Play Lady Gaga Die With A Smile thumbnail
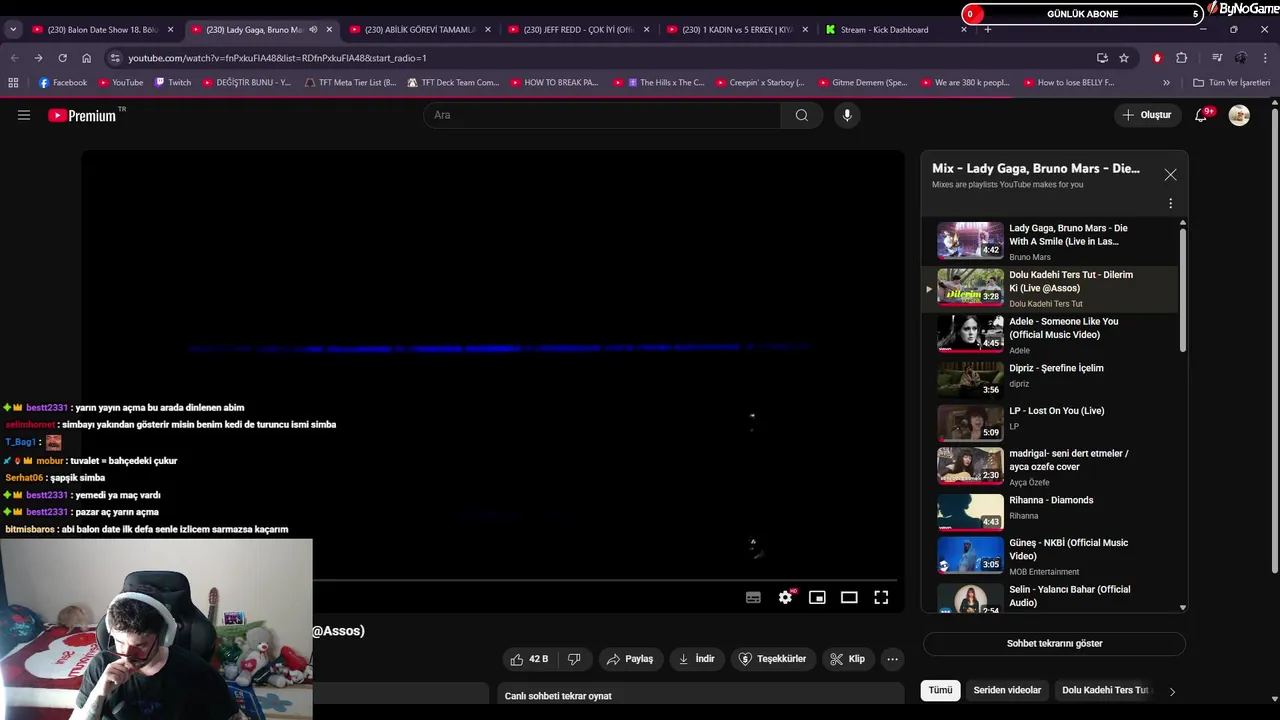The width and height of the screenshot is (1280, 720). tap(970, 241)
